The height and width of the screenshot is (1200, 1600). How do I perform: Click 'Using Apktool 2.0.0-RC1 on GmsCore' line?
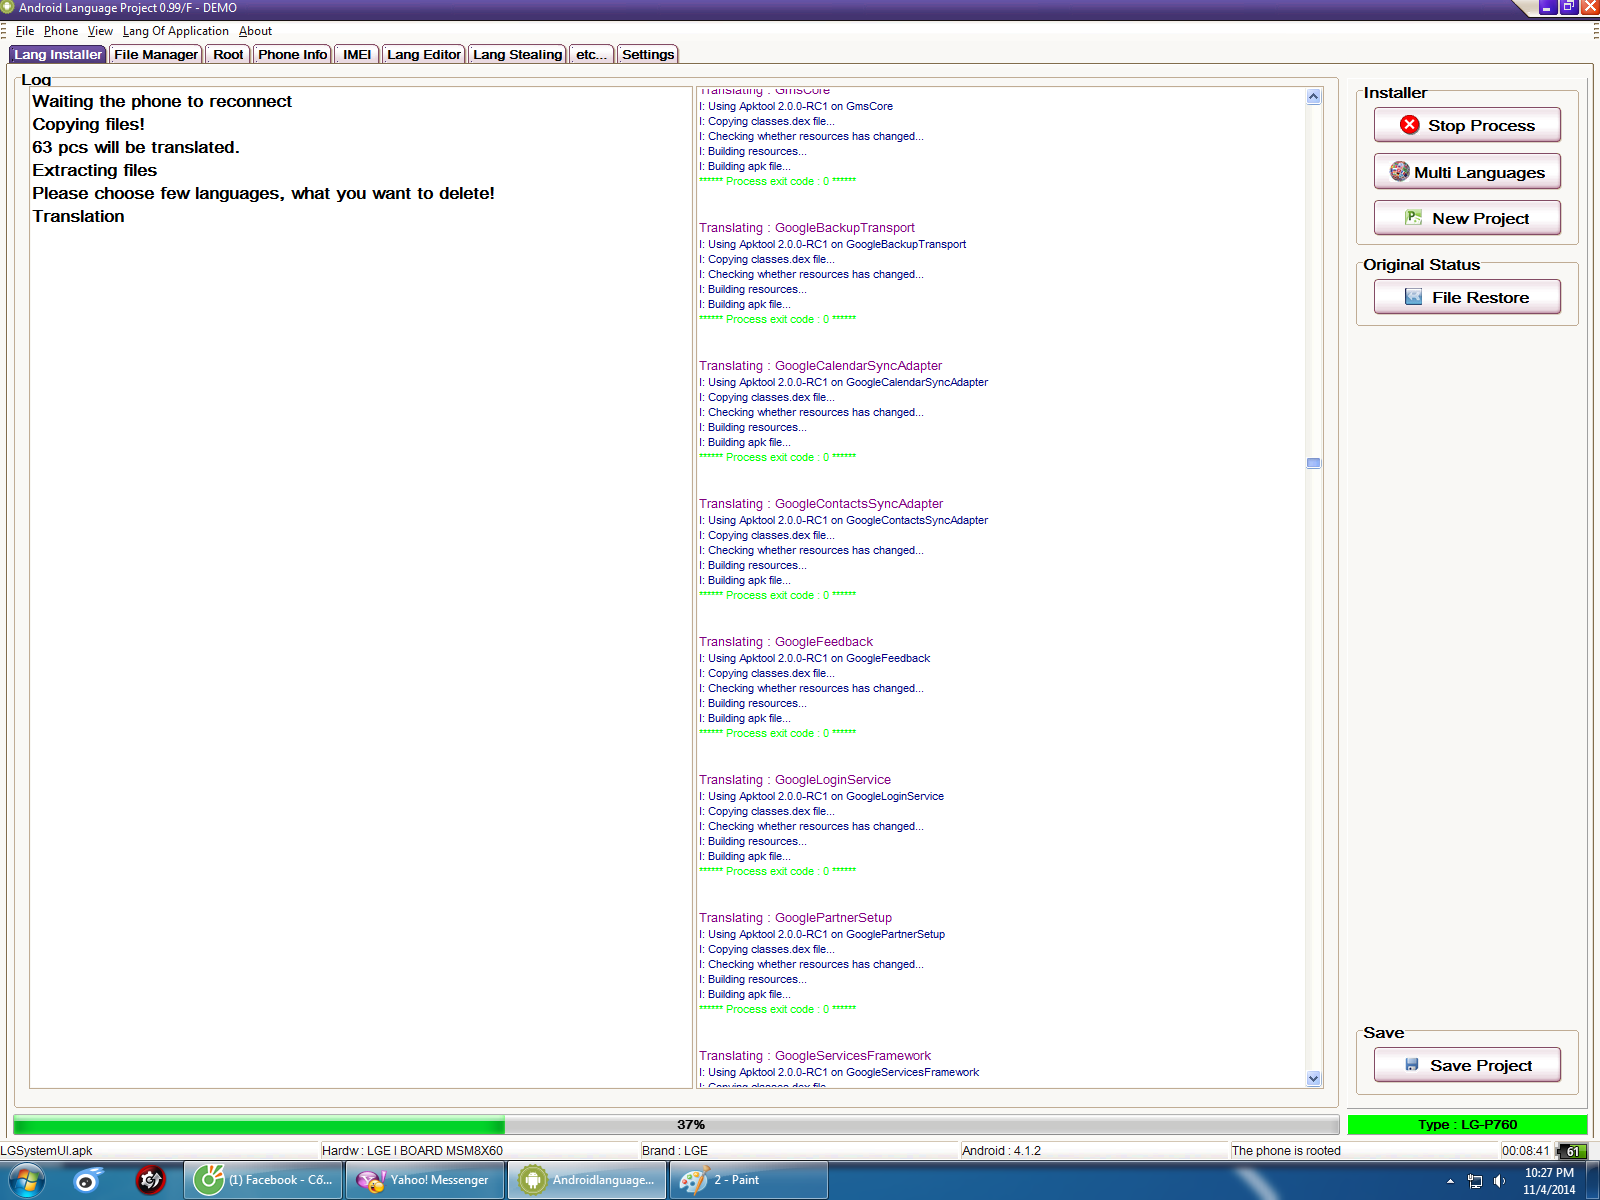click(x=796, y=106)
